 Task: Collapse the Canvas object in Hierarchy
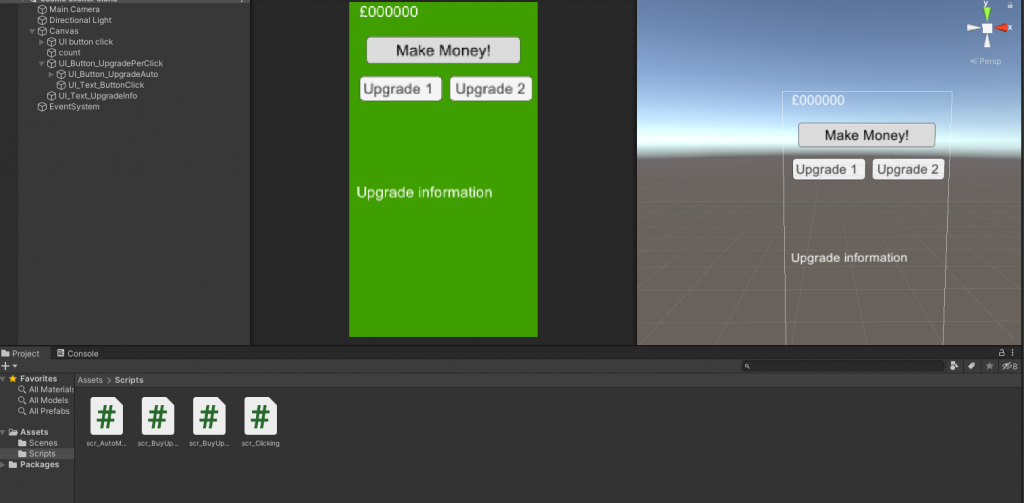click(32, 31)
